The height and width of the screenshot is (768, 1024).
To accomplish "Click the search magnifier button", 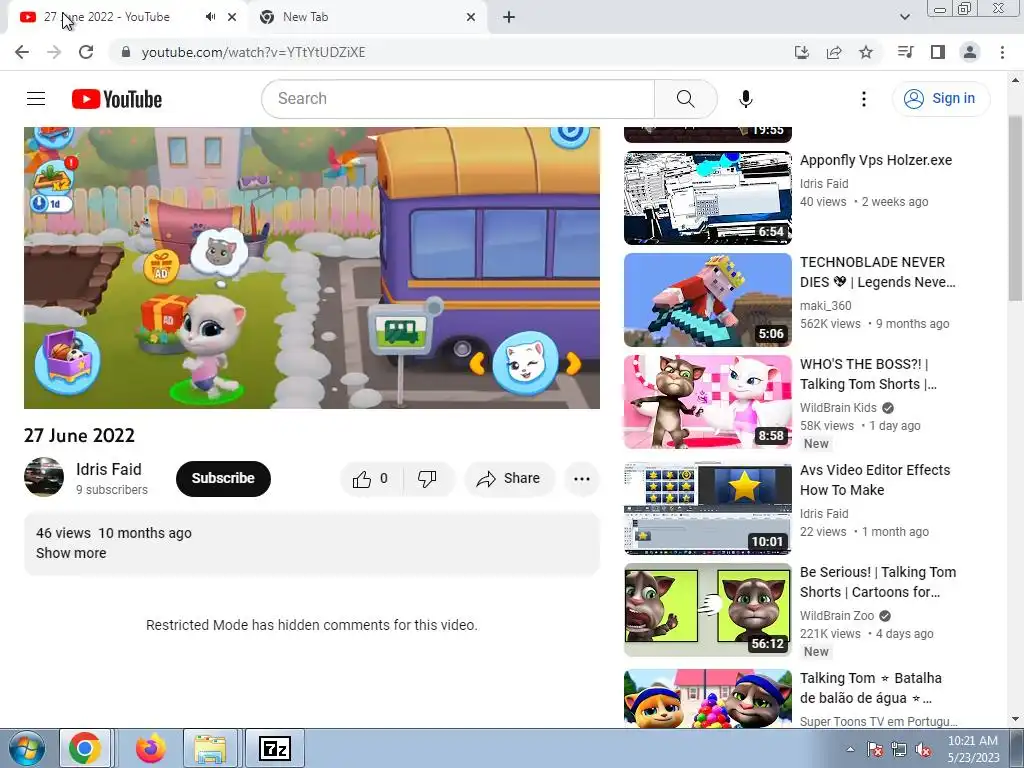I will [x=685, y=99].
